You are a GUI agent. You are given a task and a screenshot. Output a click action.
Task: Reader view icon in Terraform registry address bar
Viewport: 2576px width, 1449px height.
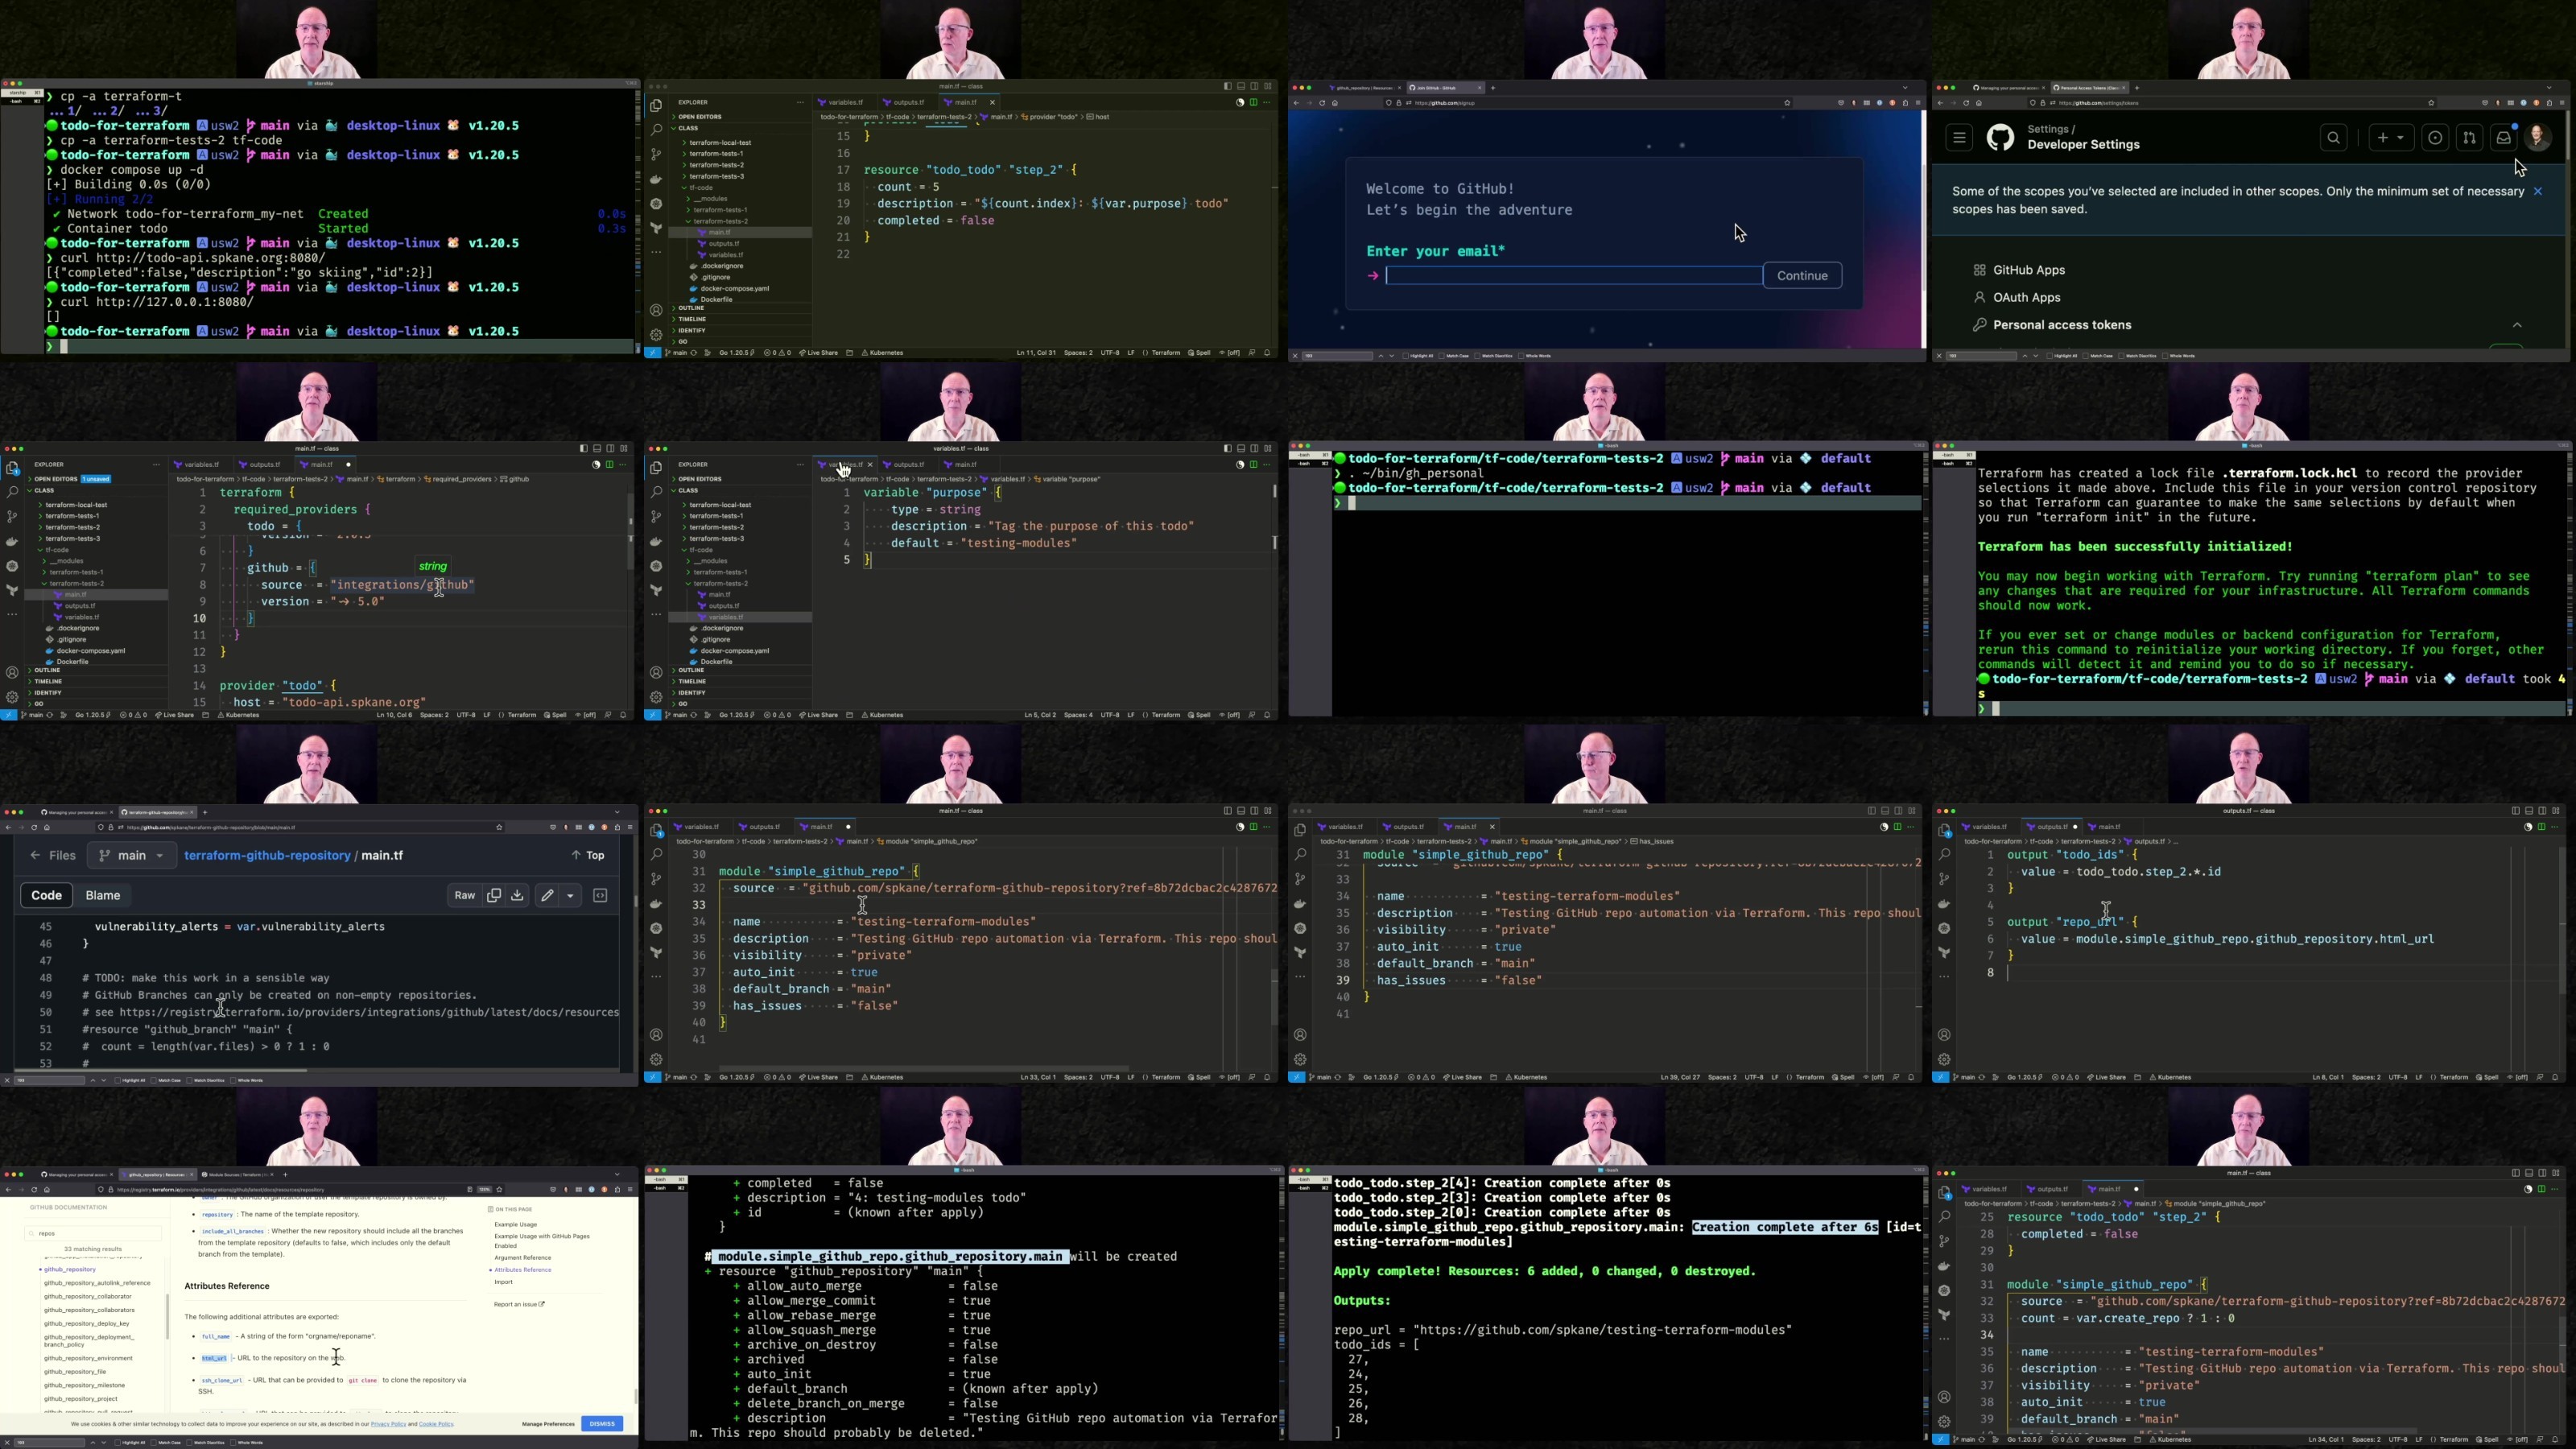coord(469,1190)
